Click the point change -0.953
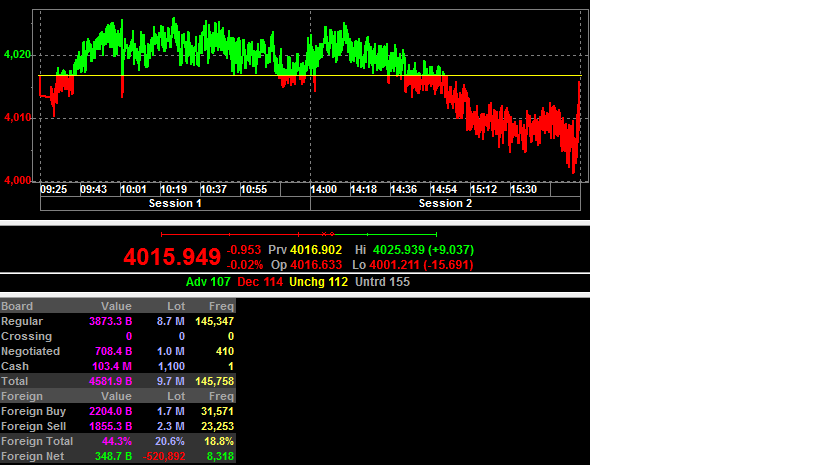Image resolution: width=816 pixels, height=465 pixels. [244, 250]
